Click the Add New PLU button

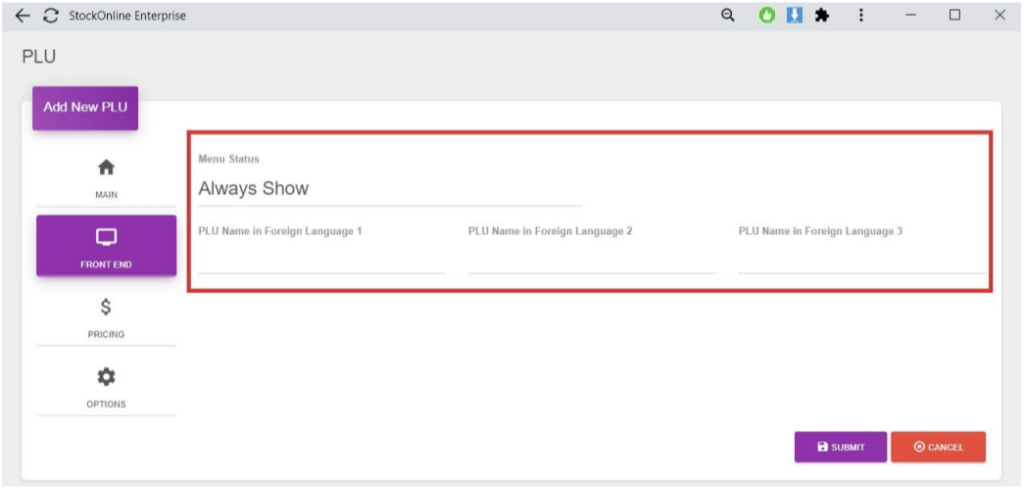pyautogui.click(x=85, y=107)
